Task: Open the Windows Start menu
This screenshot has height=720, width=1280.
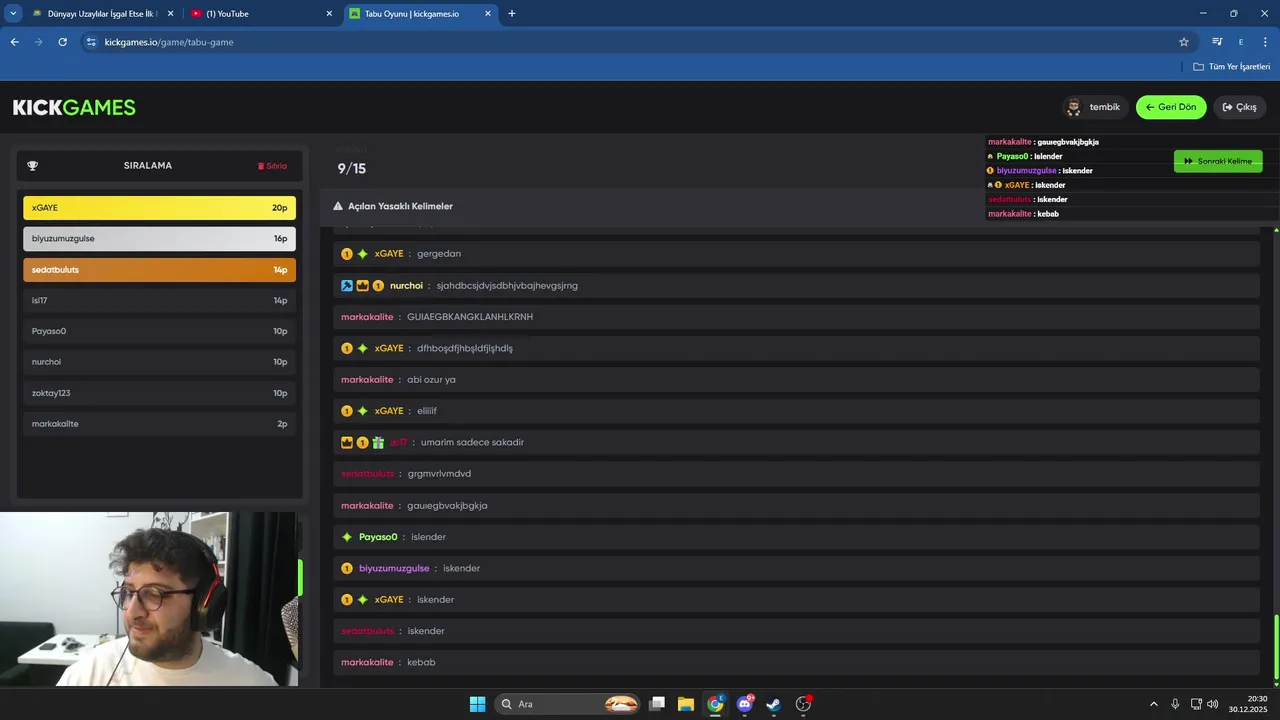Action: (x=477, y=704)
